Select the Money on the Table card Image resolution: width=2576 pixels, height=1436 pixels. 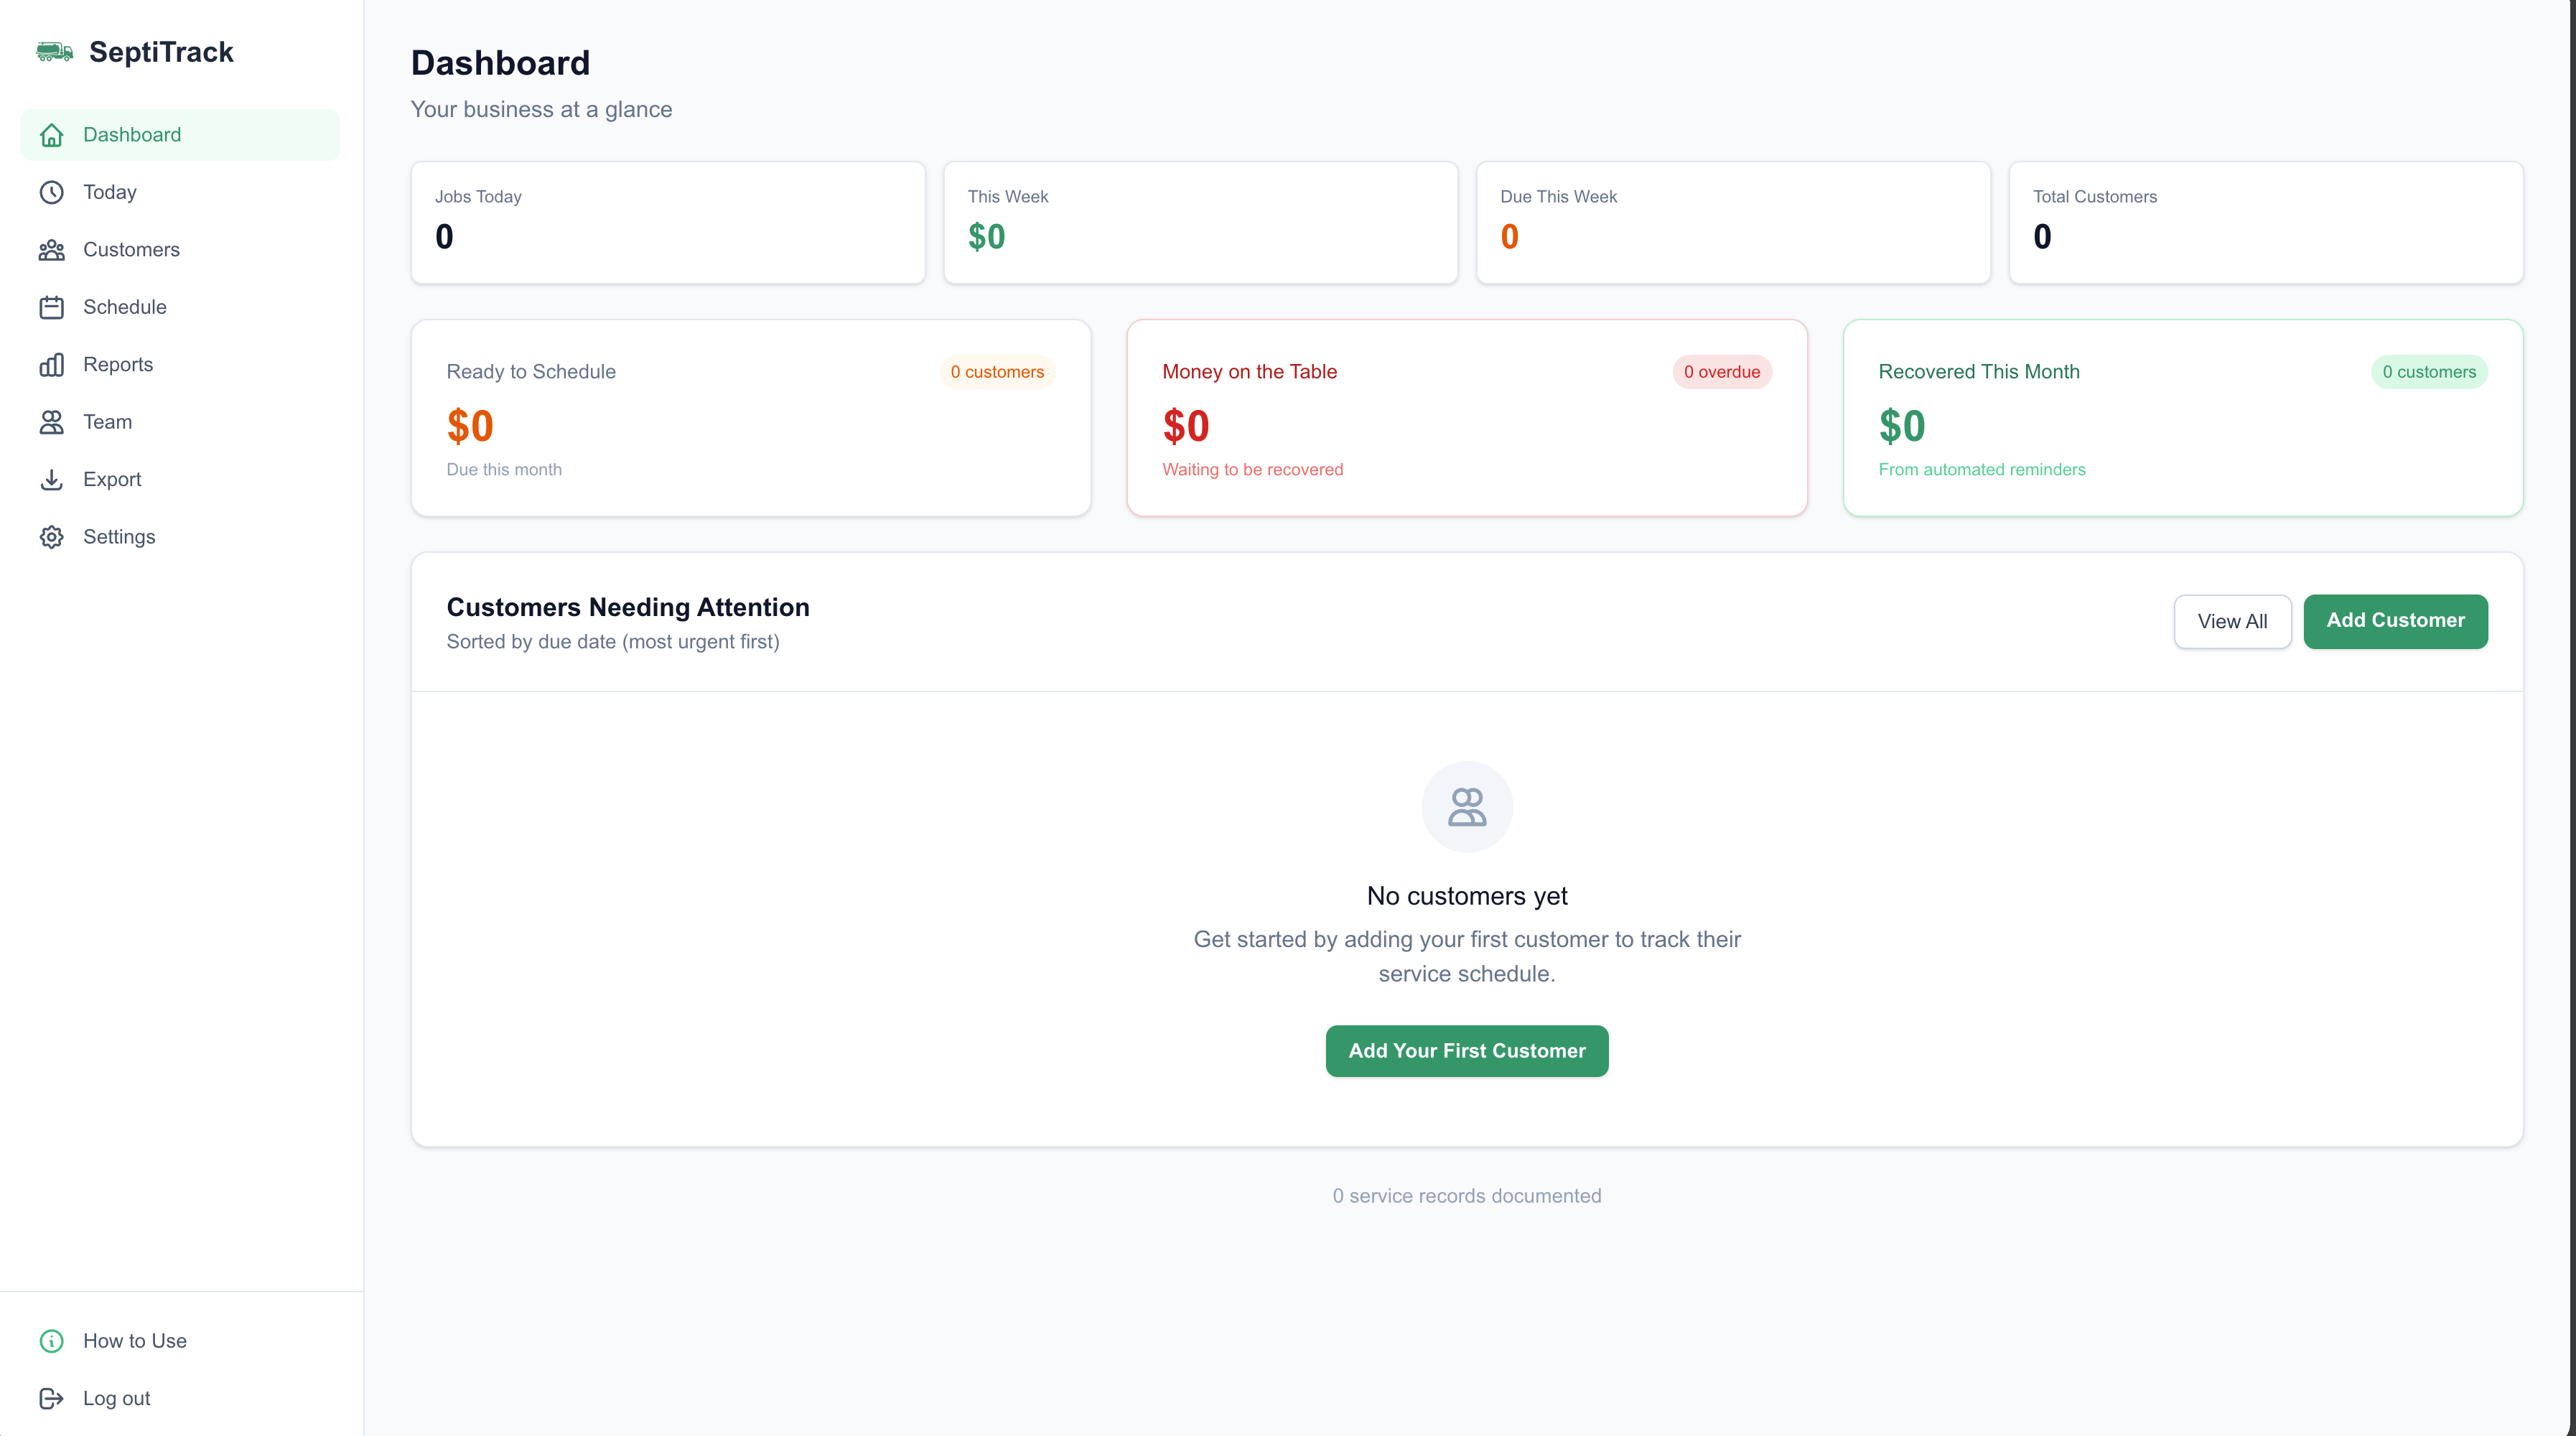[x=1466, y=418]
